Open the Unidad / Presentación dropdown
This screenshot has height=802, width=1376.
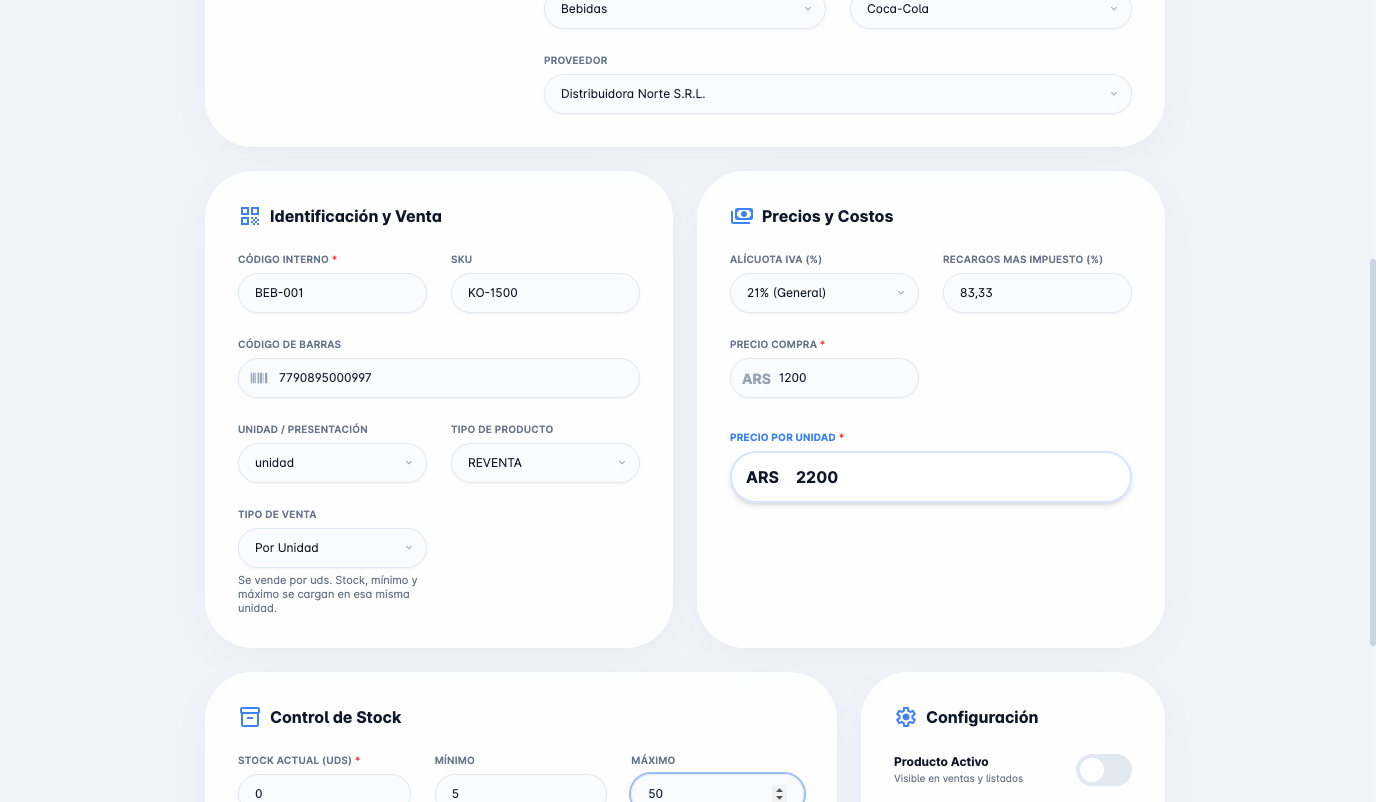332,463
